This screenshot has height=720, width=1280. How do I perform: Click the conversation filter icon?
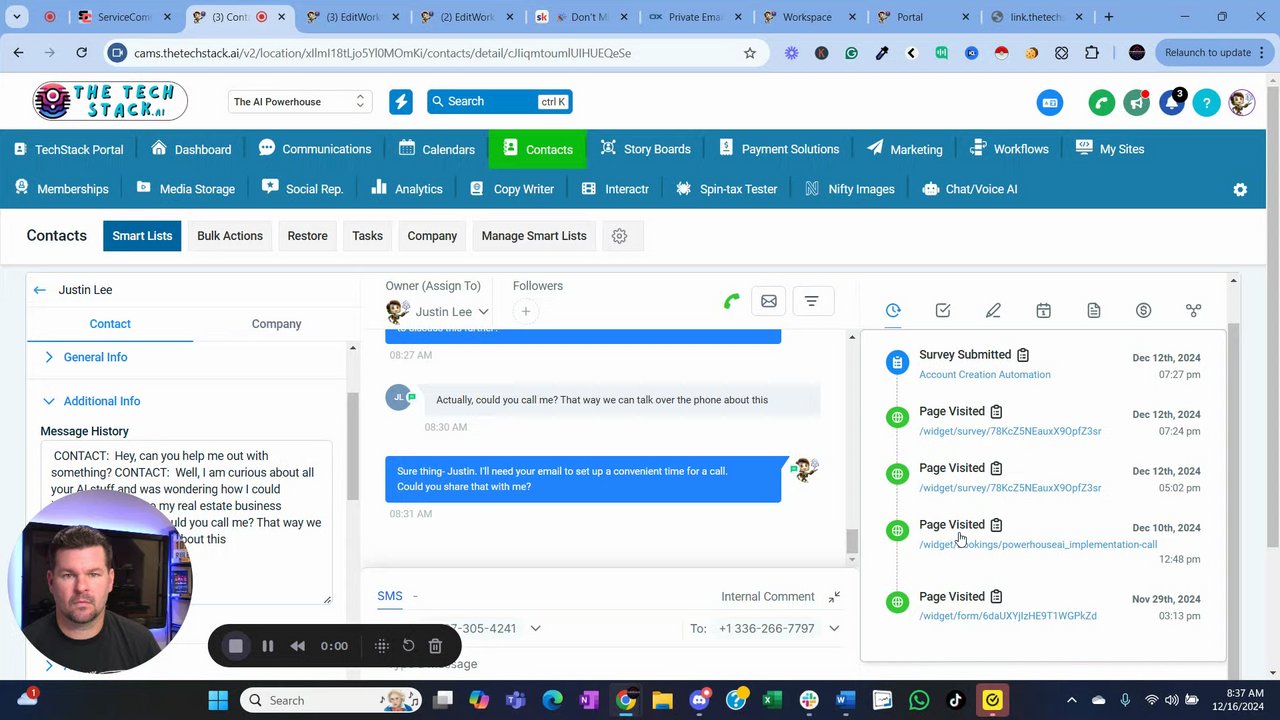click(x=812, y=301)
